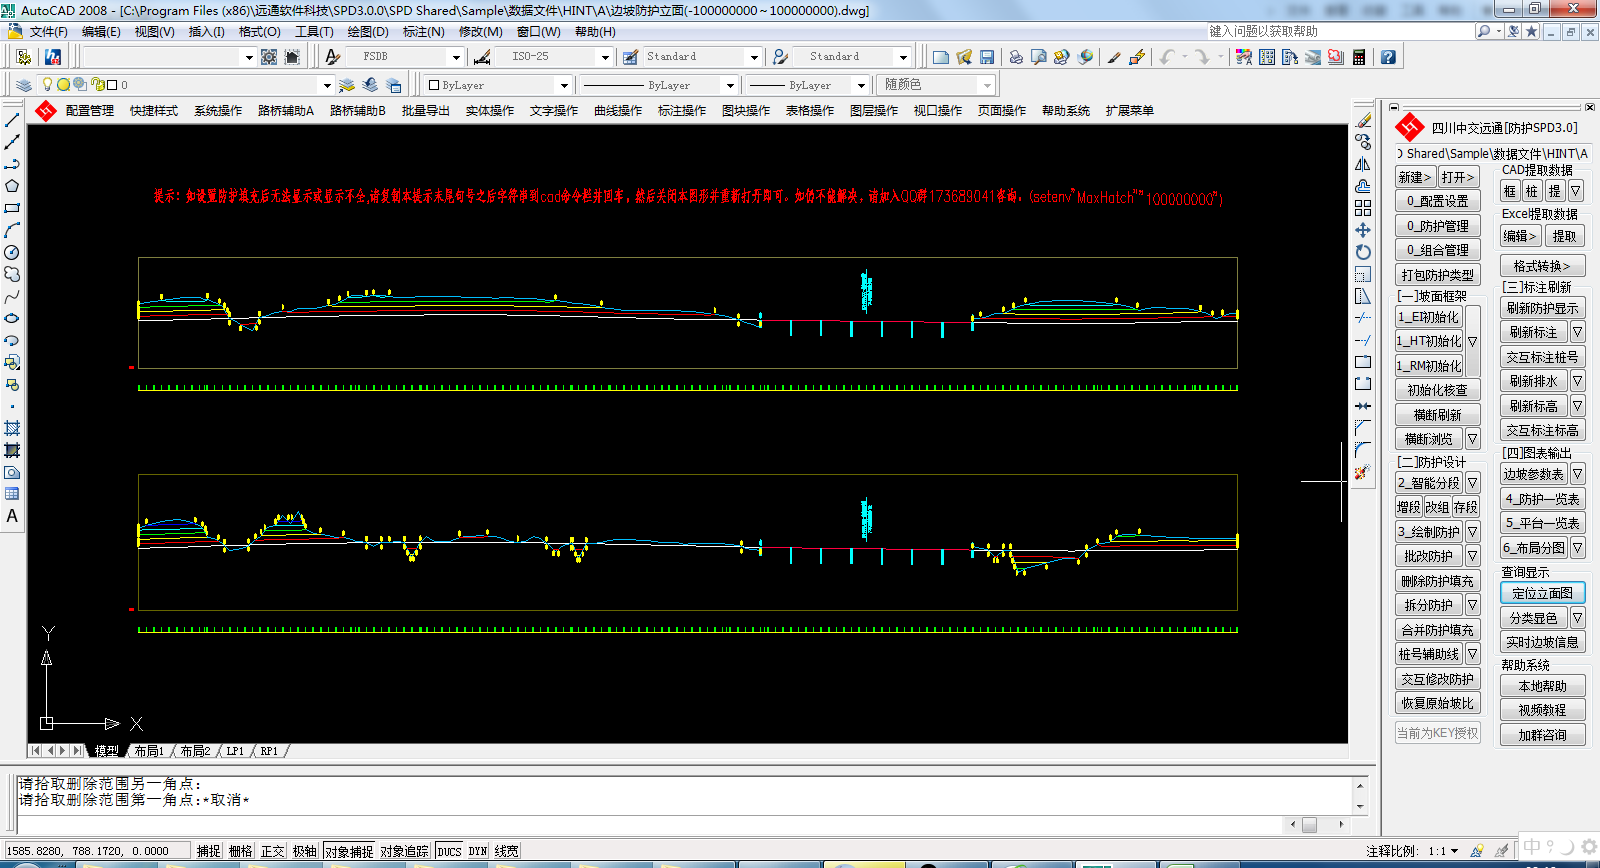Click the Layer Previous icon

[x=370, y=85]
